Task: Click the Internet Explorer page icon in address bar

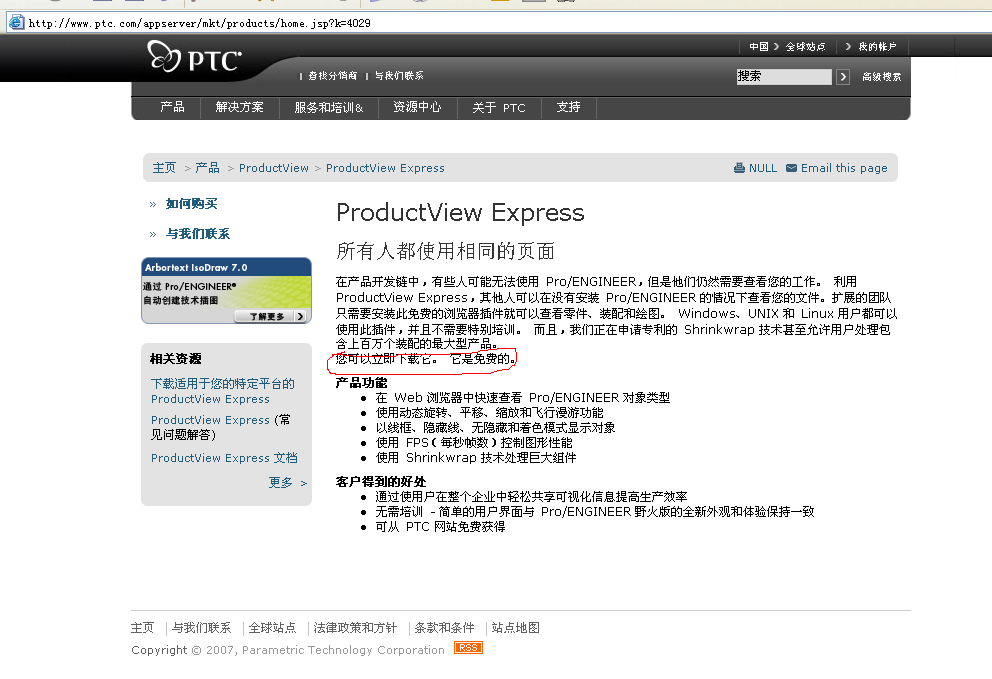Action: point(16,22)
